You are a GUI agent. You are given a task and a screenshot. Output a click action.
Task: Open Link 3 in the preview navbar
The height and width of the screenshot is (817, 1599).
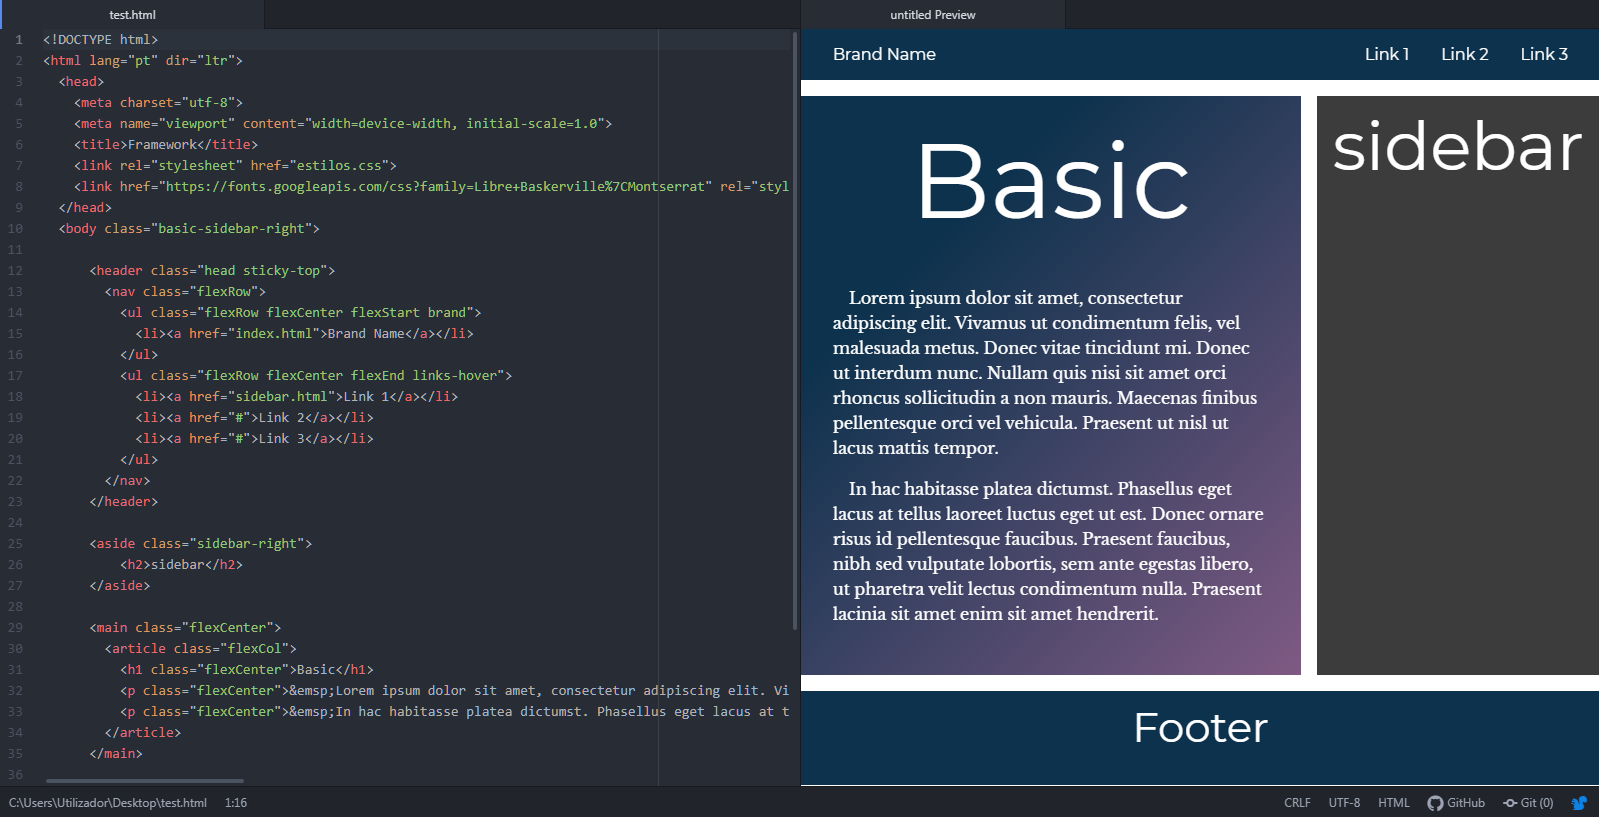[x=1544, y=54]
